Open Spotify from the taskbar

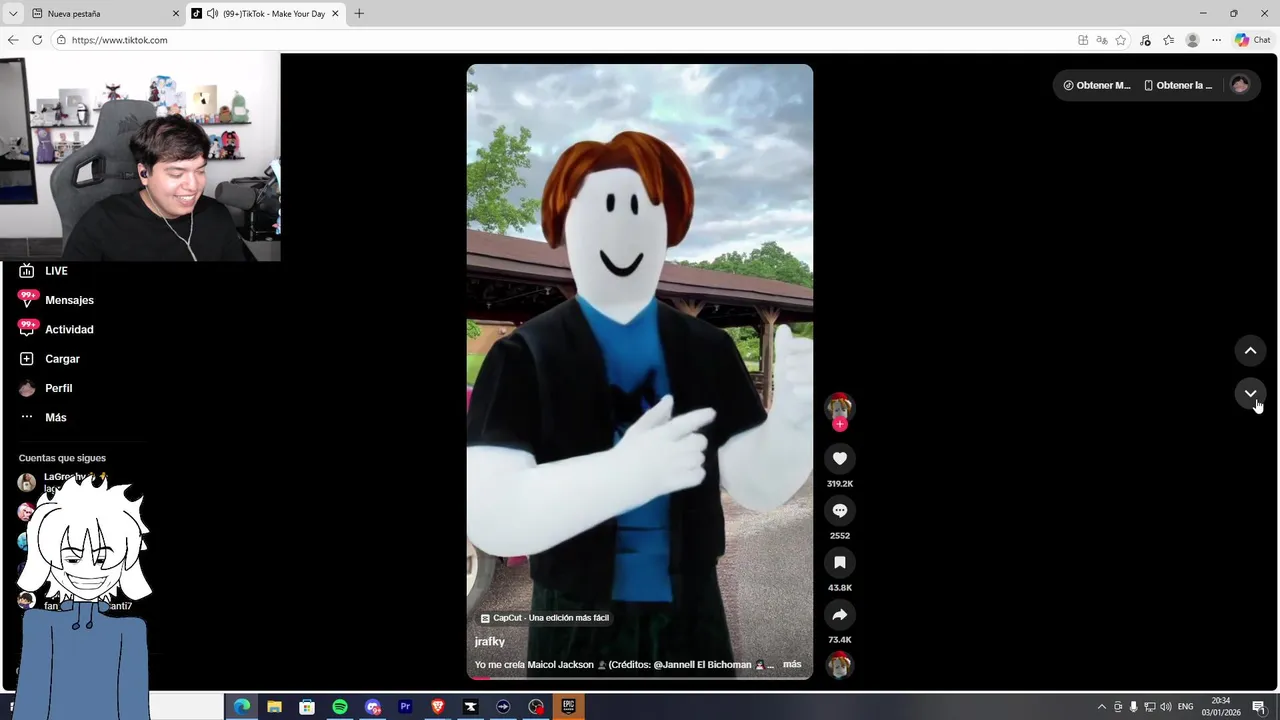pyautogui.click(x=340, y=707)
